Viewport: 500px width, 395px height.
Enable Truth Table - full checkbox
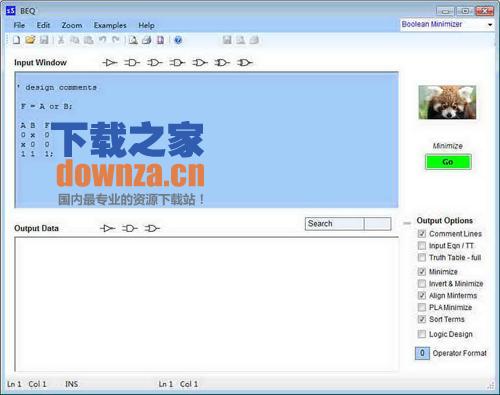[422, 257]
